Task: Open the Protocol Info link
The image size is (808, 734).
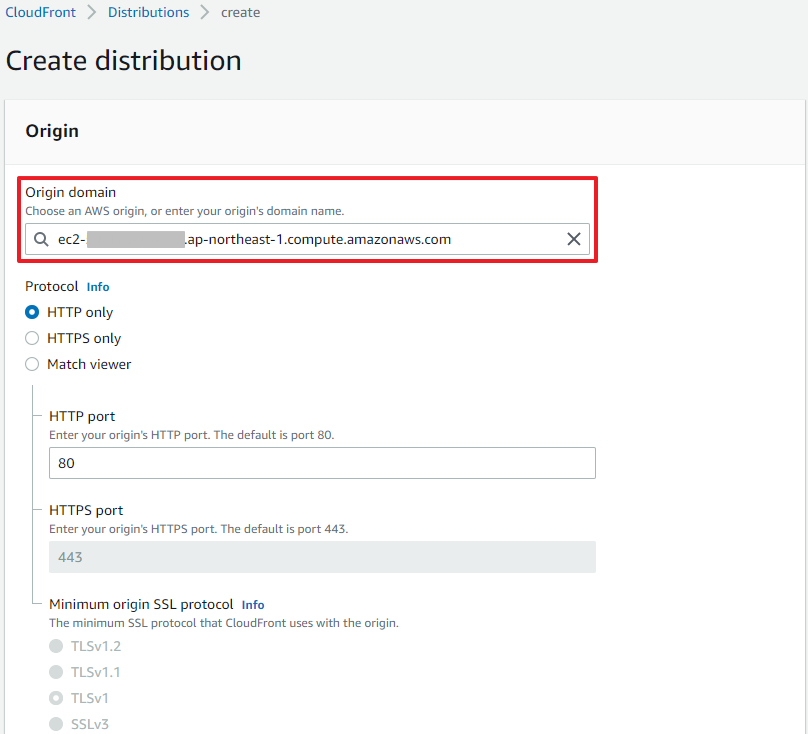Action: point(98,287)
